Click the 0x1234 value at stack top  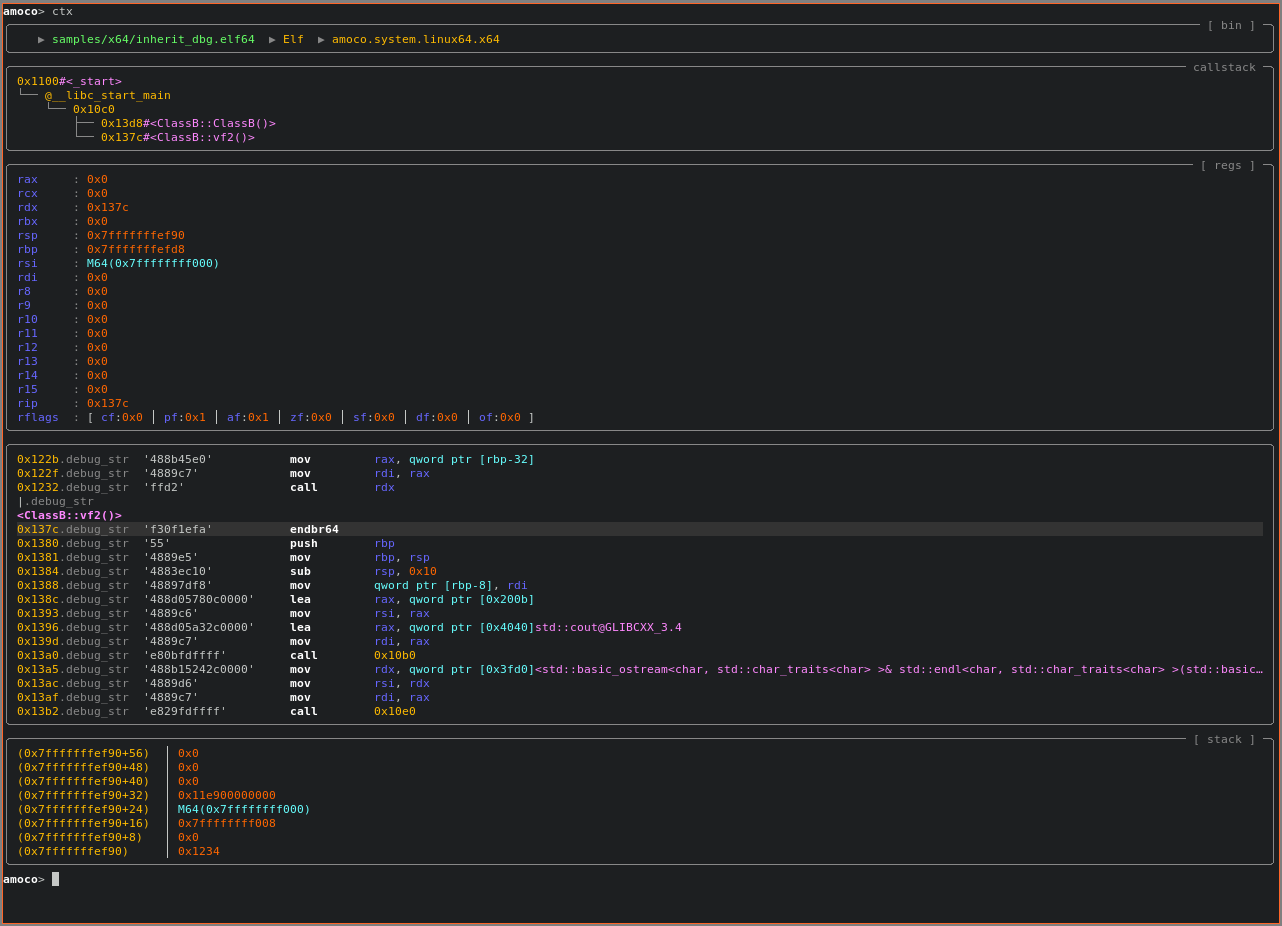[x=198, y=852]
